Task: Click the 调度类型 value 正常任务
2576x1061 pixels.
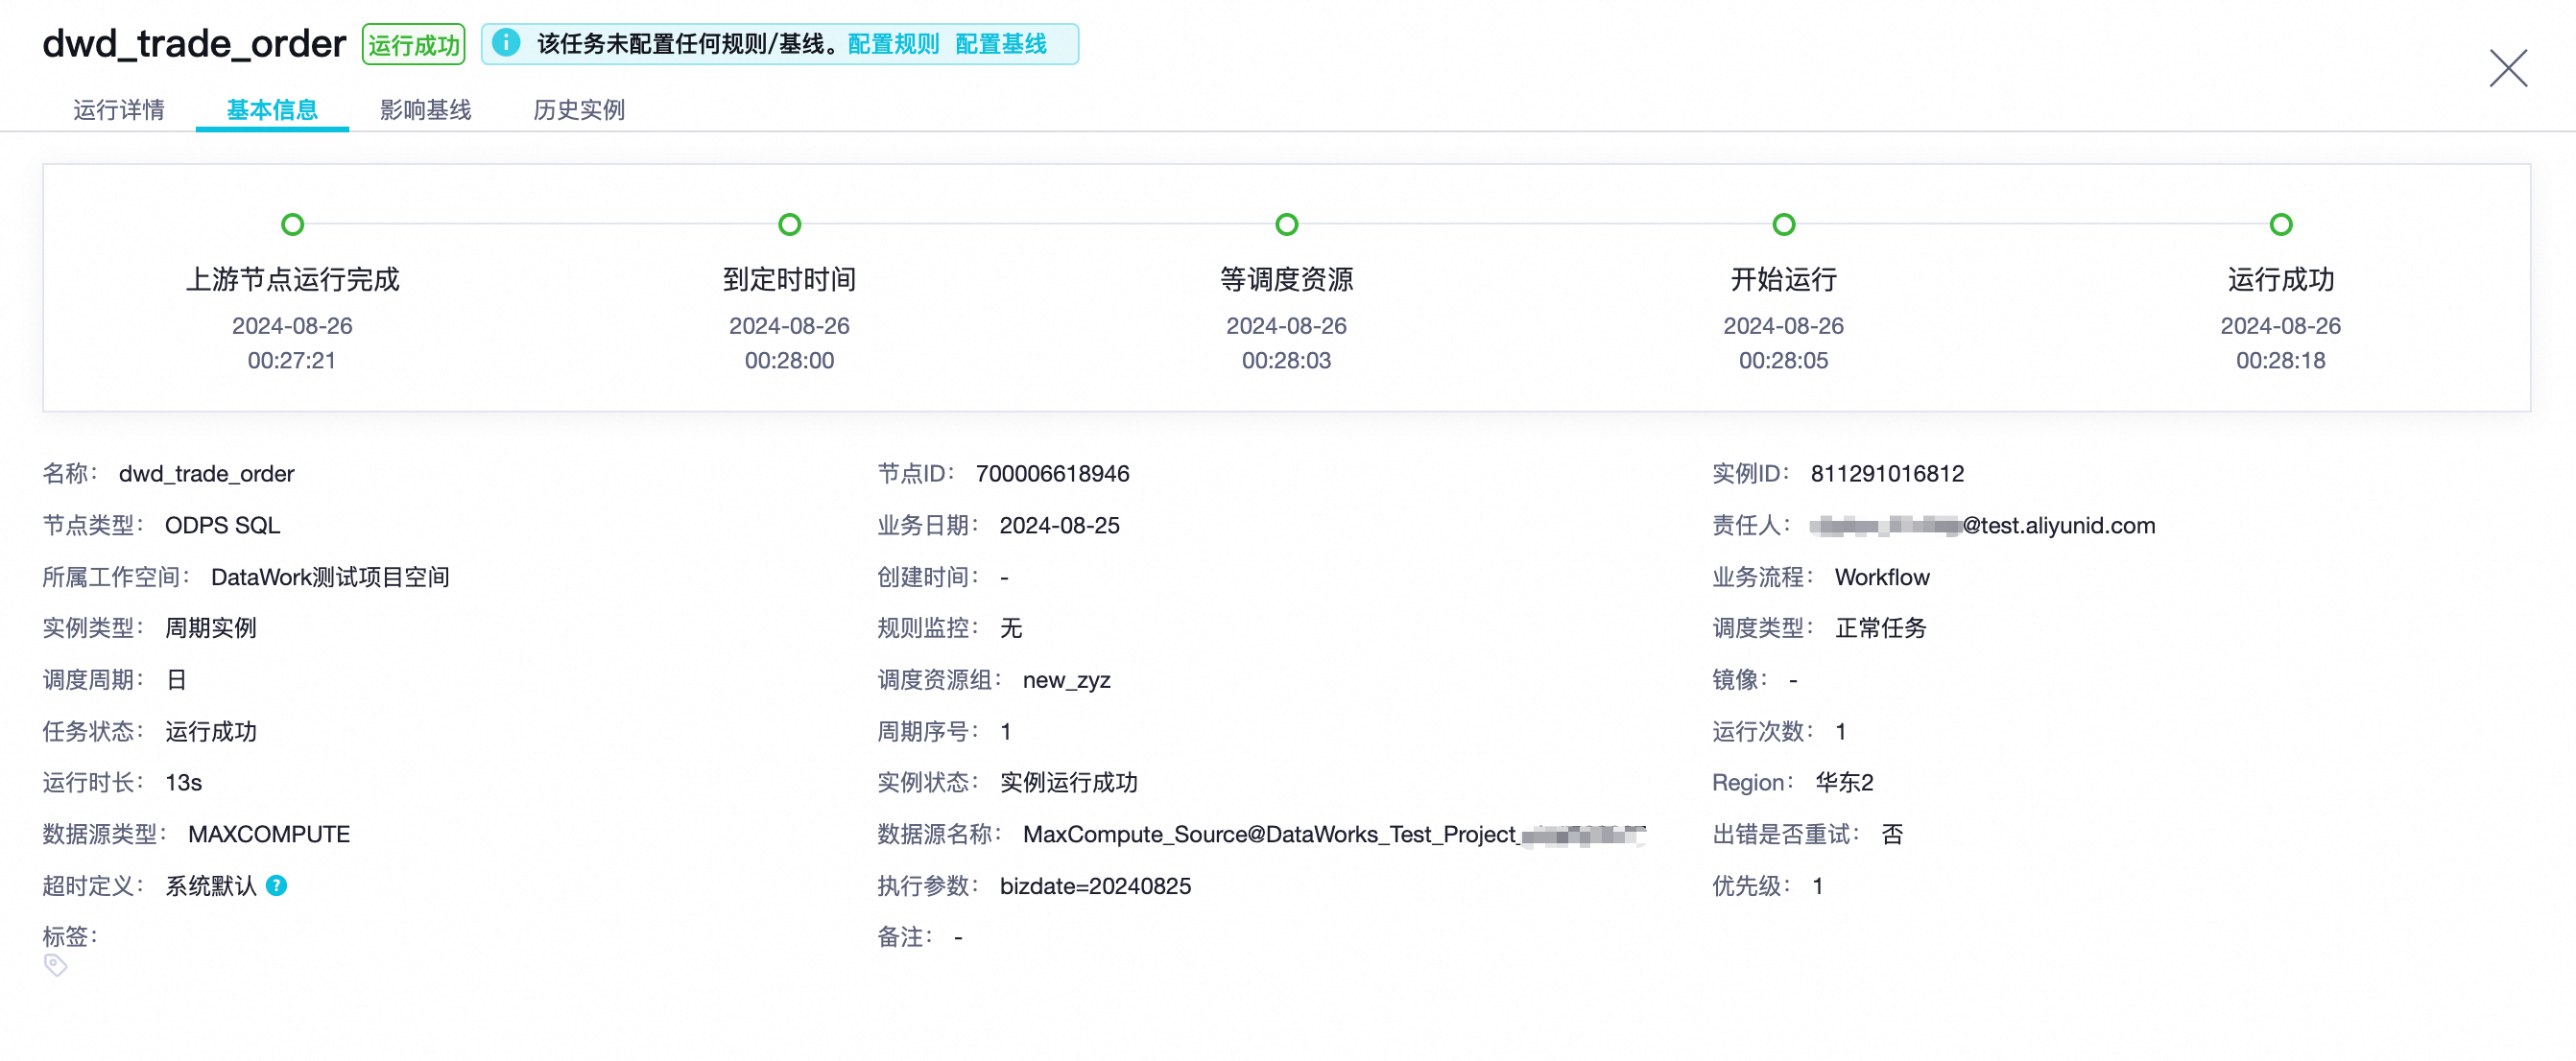Action: (x=1881, y=628)
